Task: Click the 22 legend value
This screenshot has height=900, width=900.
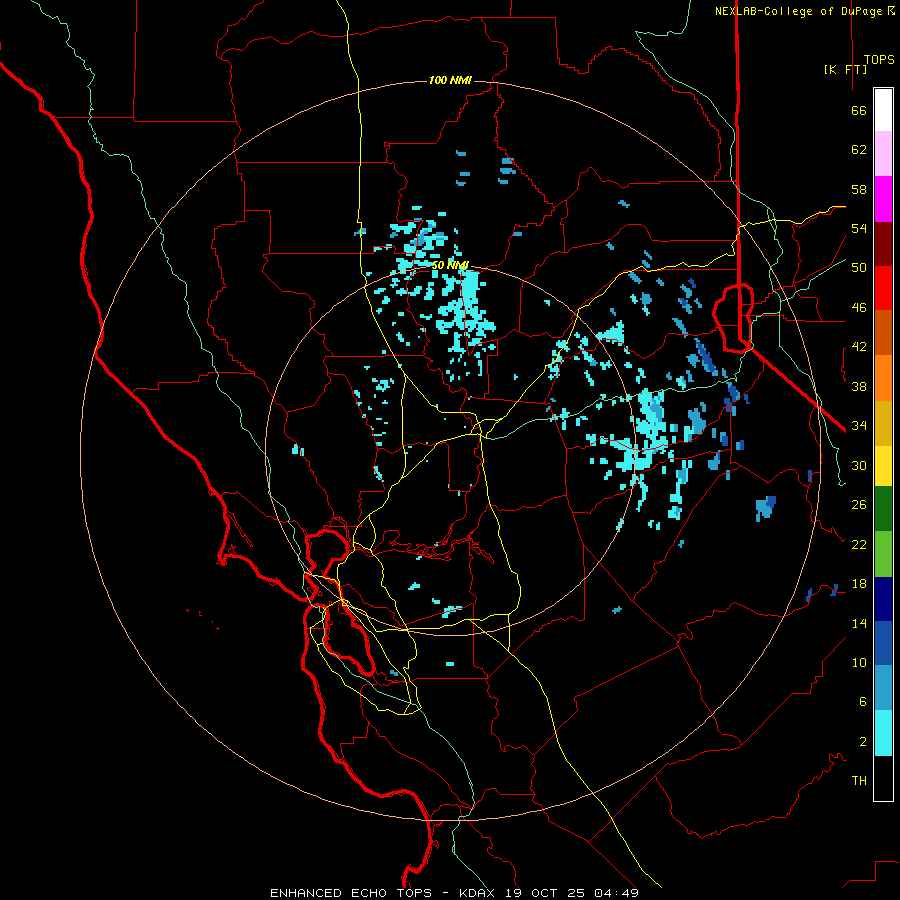Action: (859, 544)
